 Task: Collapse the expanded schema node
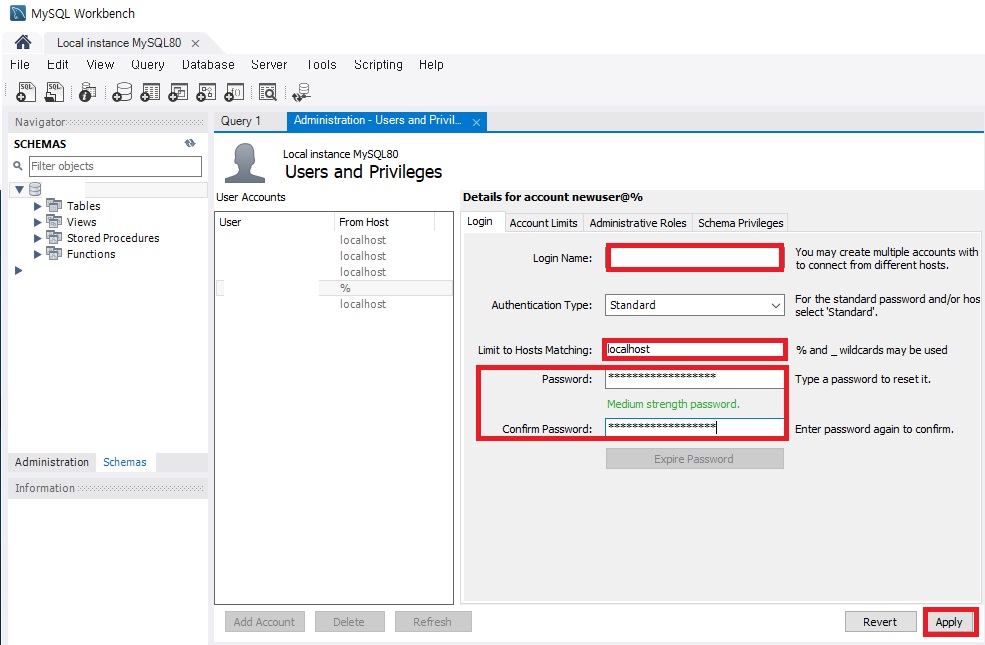click(19, 189)
